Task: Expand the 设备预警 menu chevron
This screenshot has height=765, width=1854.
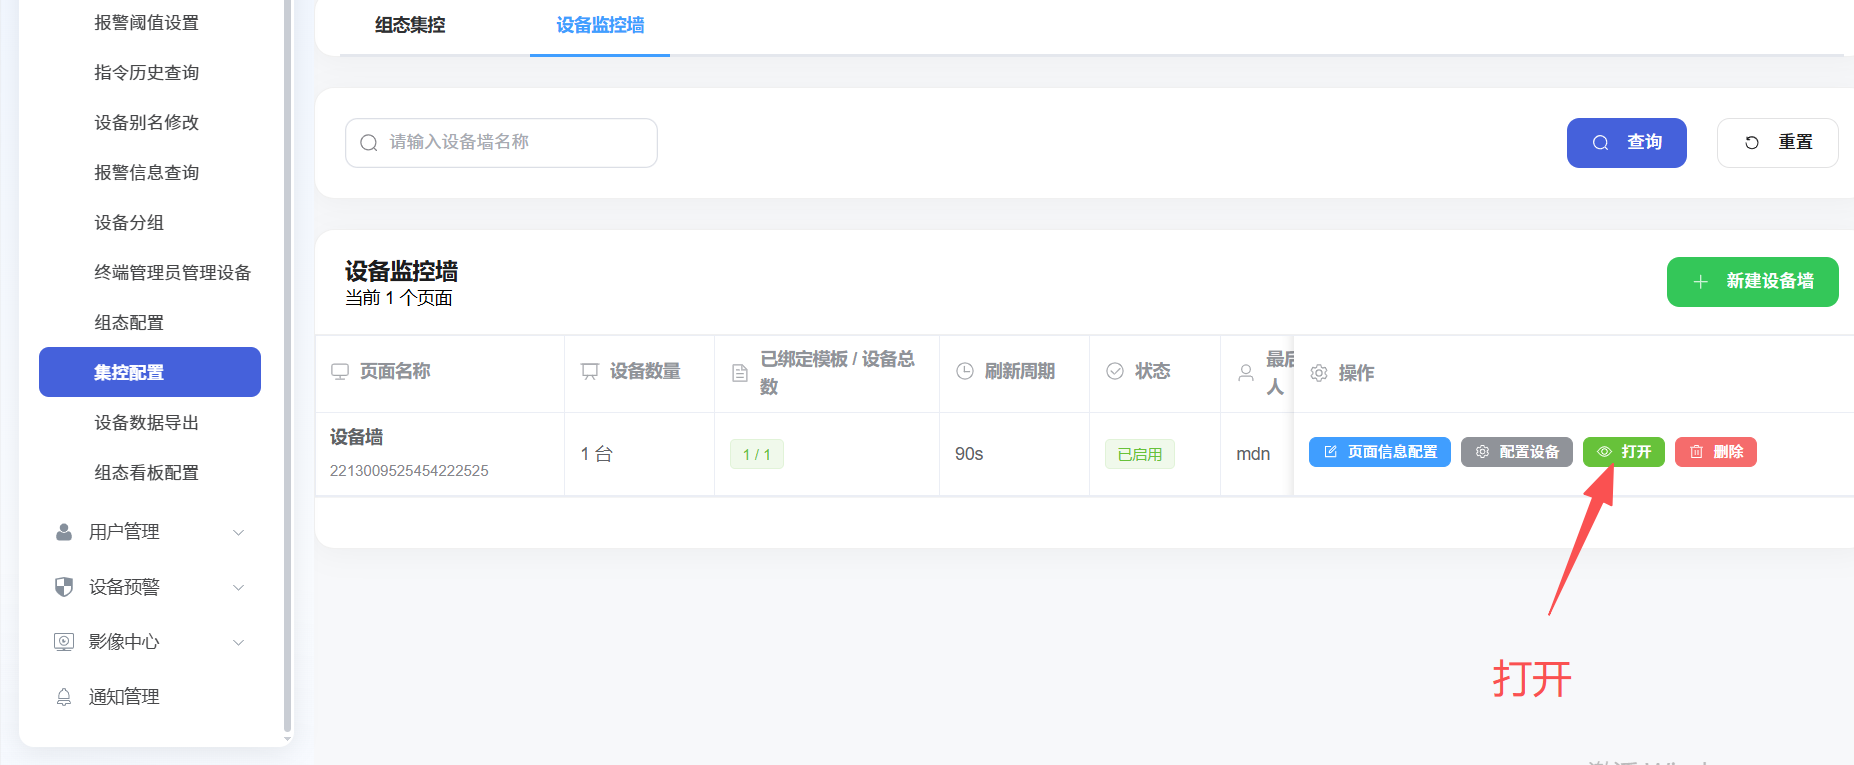Action: 238,587
